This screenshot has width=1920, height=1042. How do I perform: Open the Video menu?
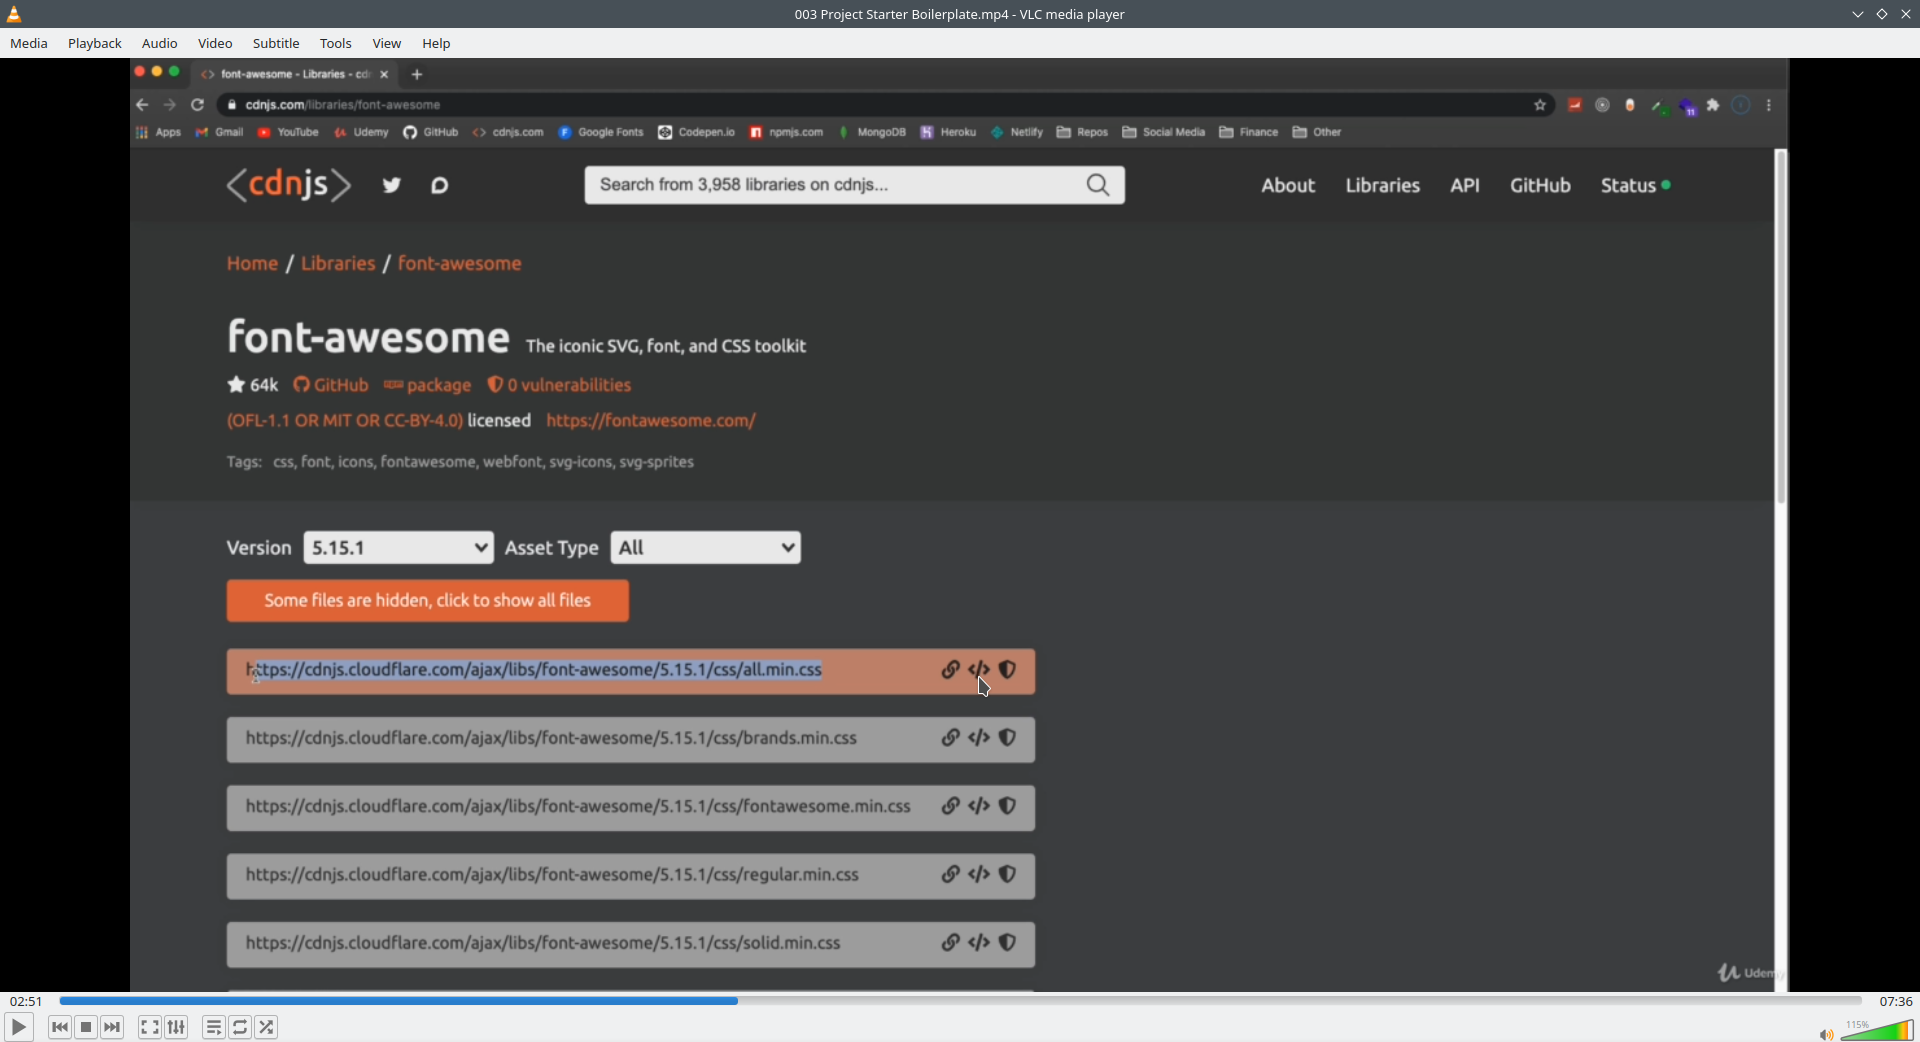(215, 43)
